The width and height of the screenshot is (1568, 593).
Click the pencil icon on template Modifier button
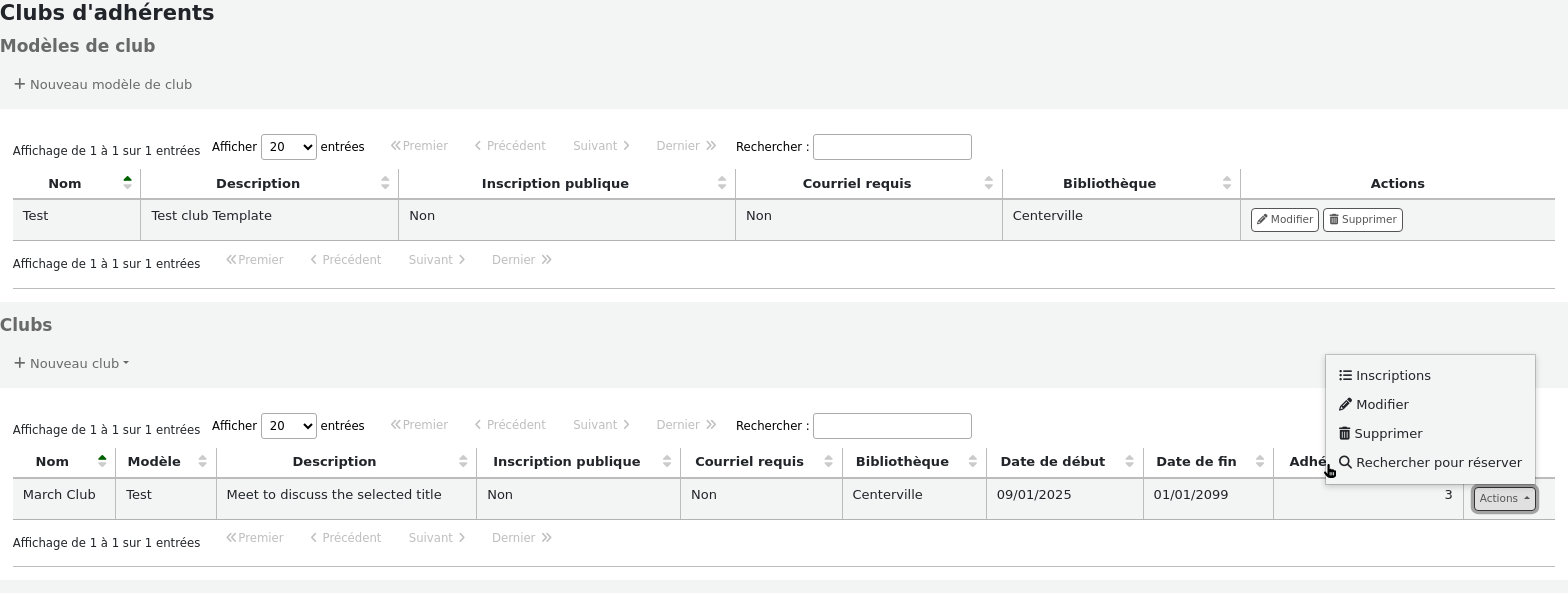[x=1262, y=220]
